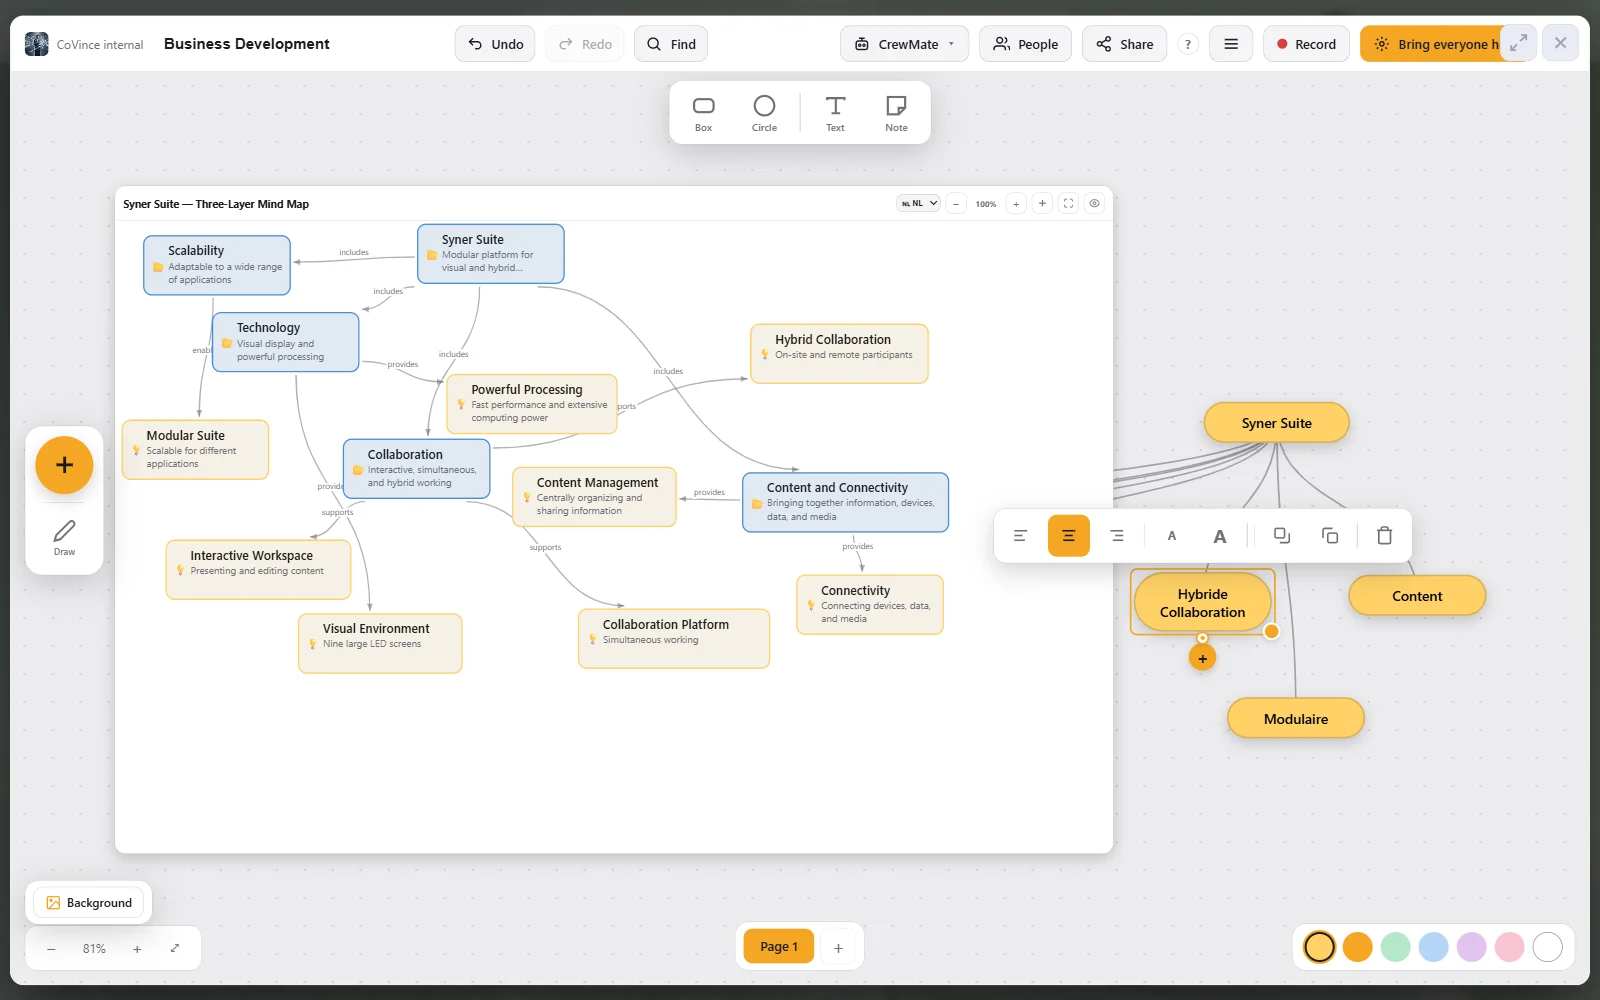Click the Share button
The height and width of the screenshot is (1000, 1600).
[x=1124, y=44]
